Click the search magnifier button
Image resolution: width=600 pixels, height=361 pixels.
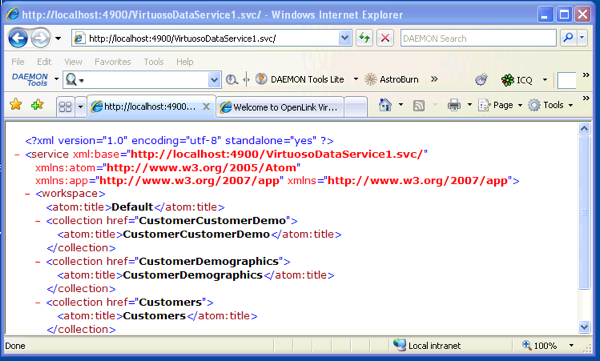click(x=569, y=38)
